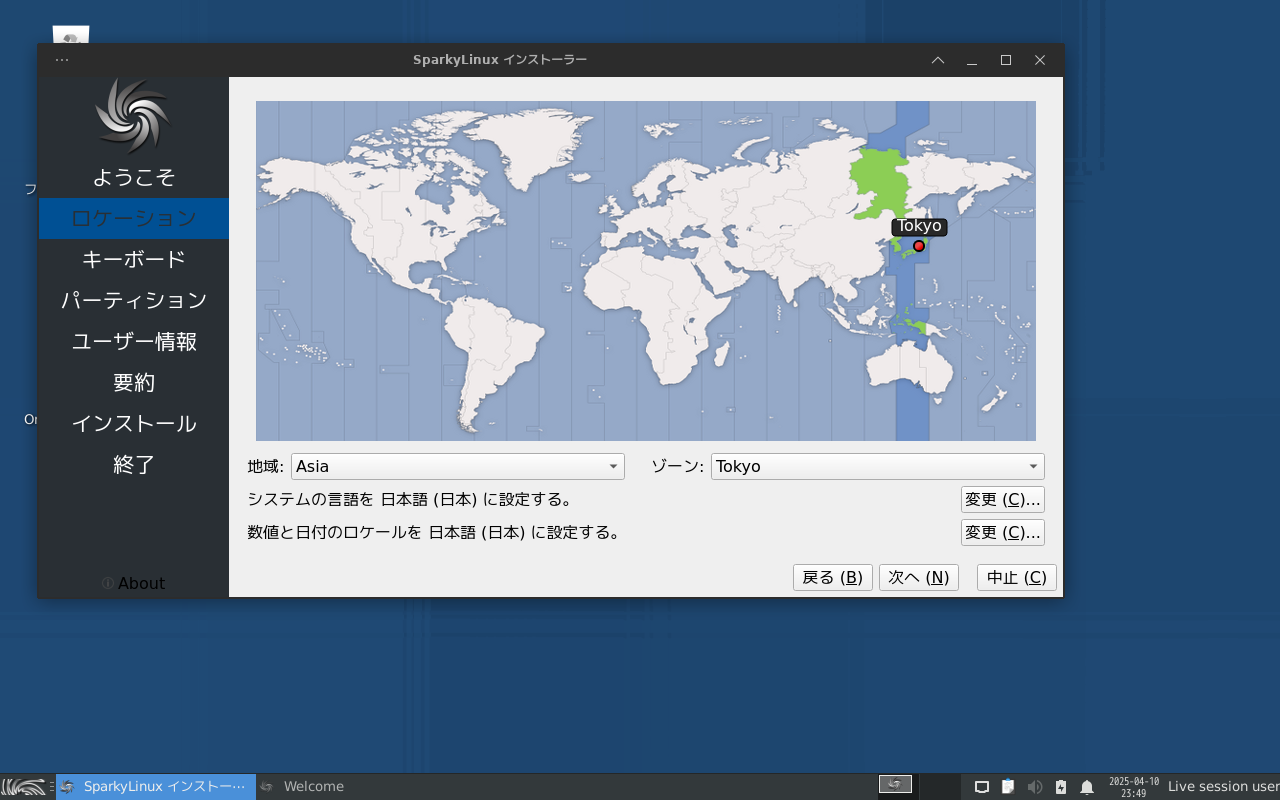Maximize the SparkyLinux installer window
1280x800 pixels.
click(1006, 60)
